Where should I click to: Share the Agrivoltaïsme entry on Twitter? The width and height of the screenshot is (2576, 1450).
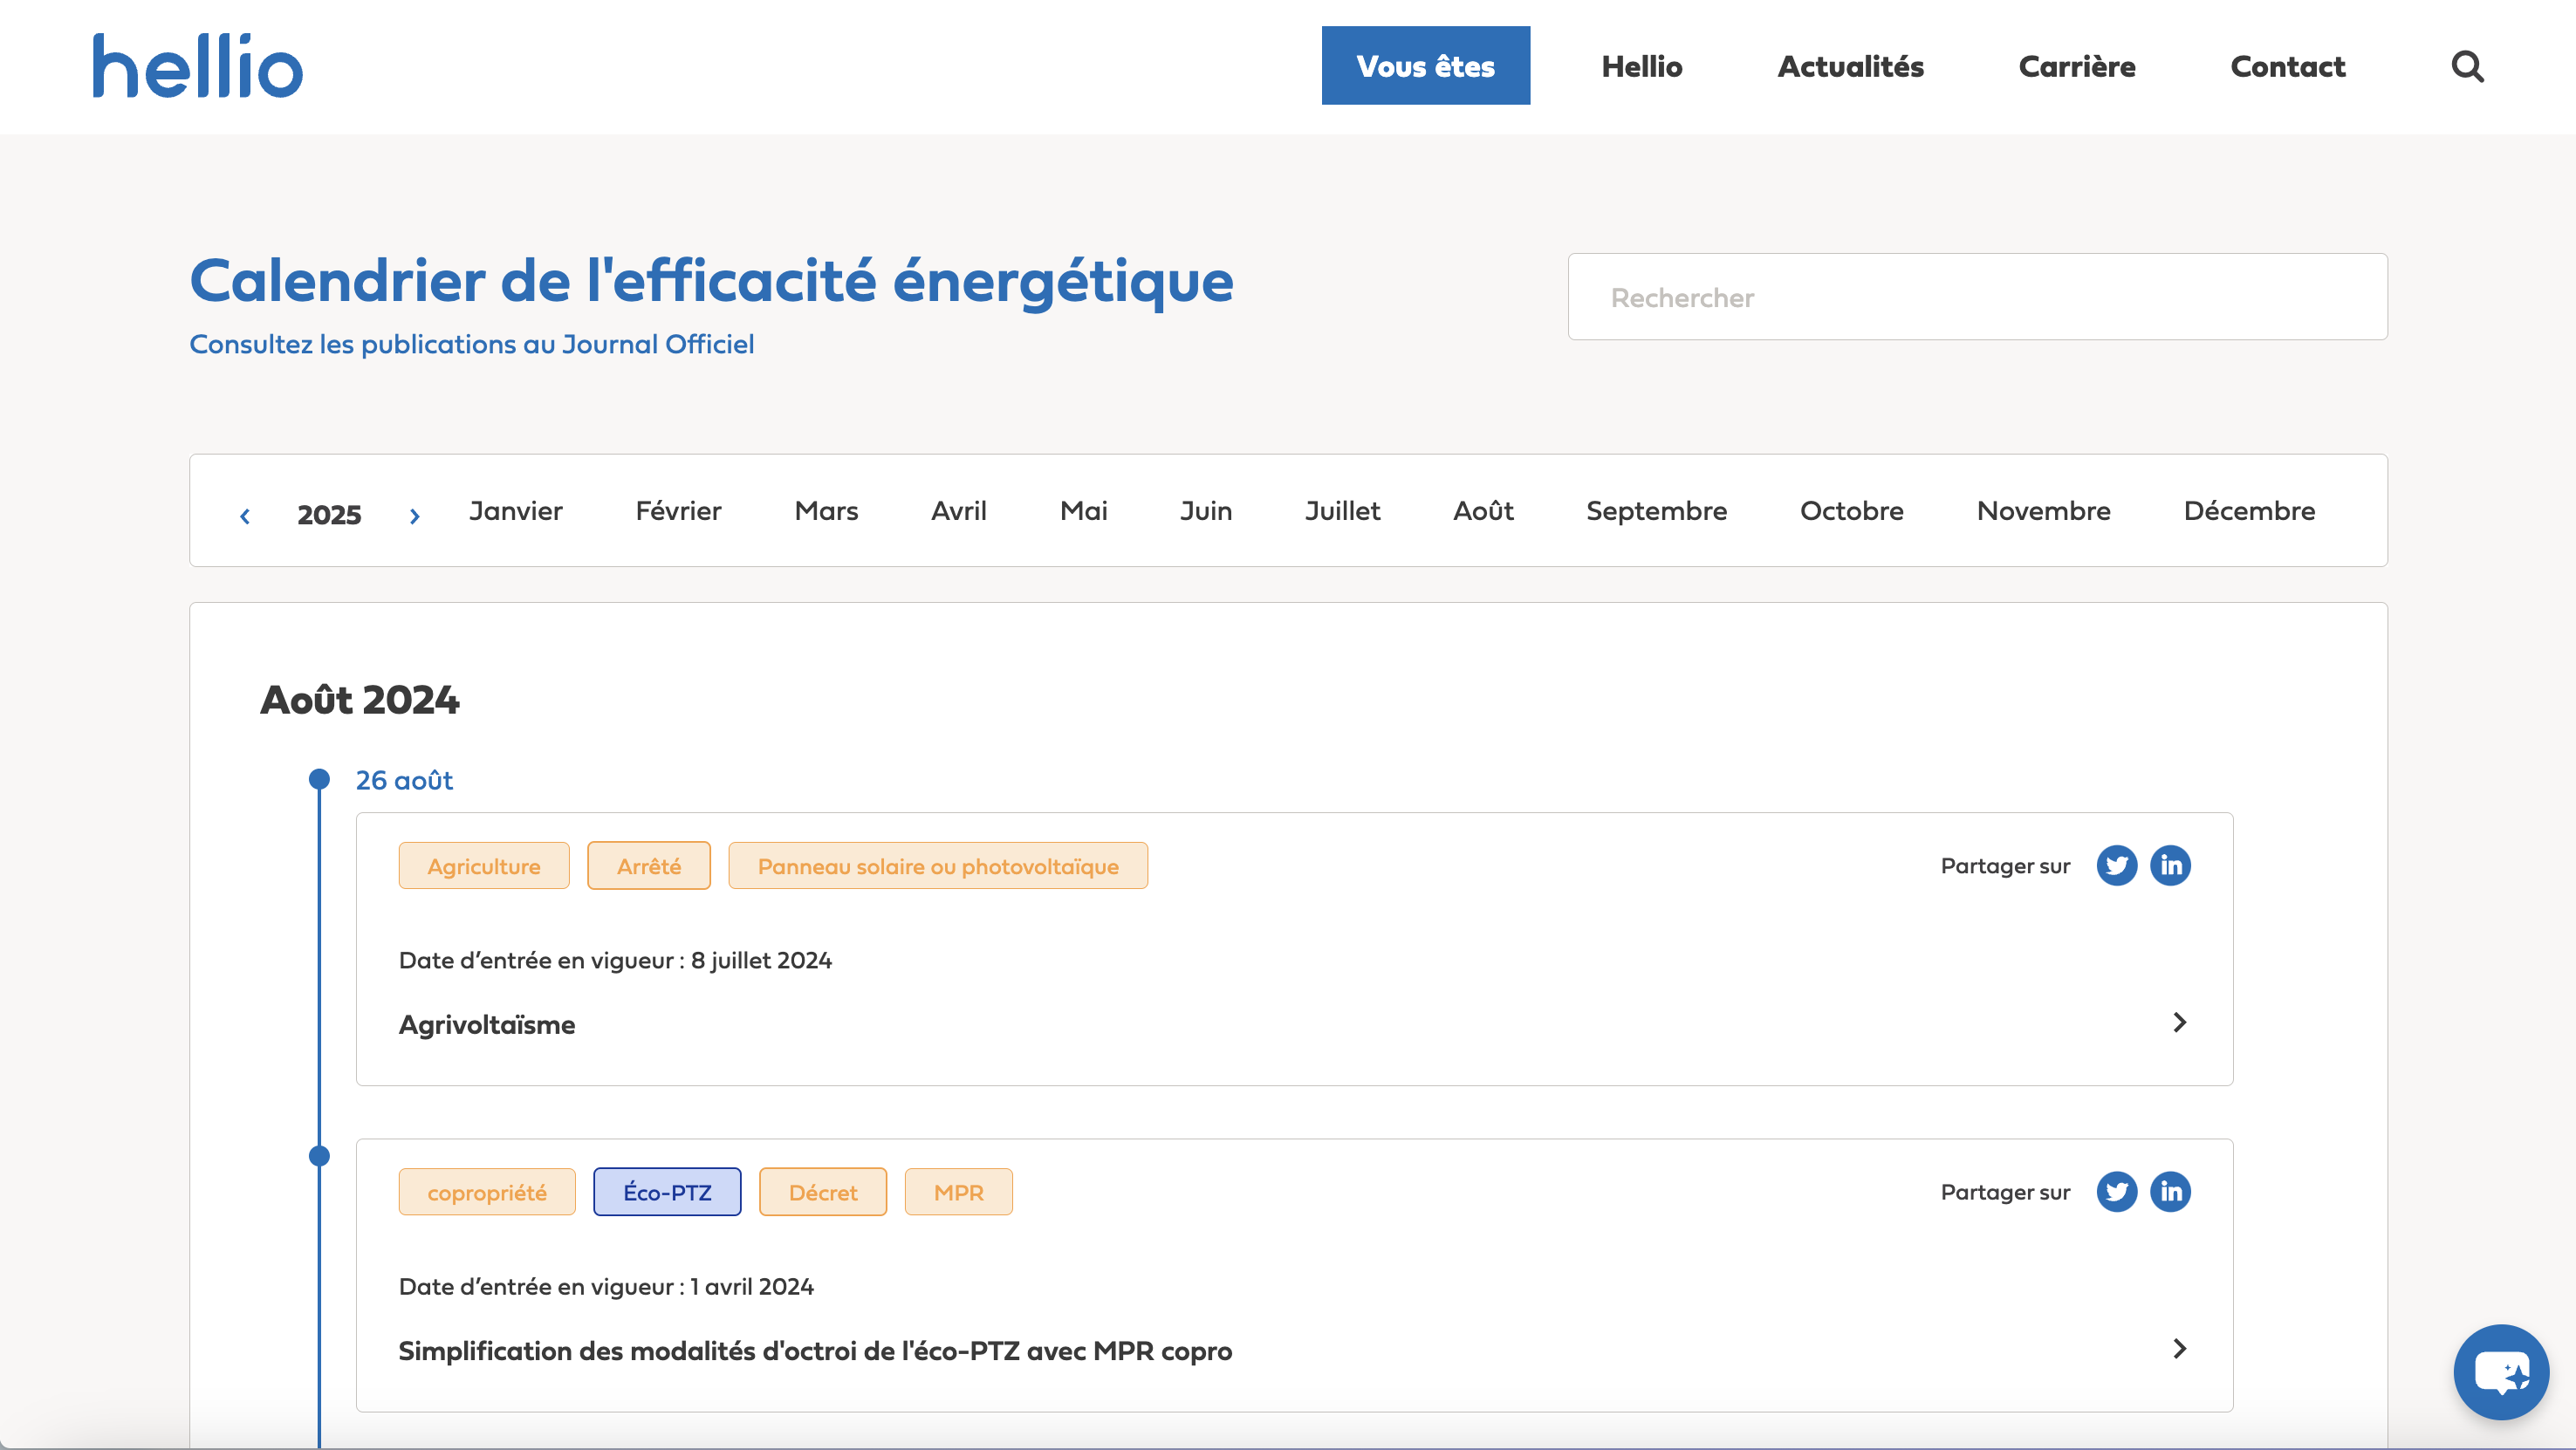[2117, 865]
